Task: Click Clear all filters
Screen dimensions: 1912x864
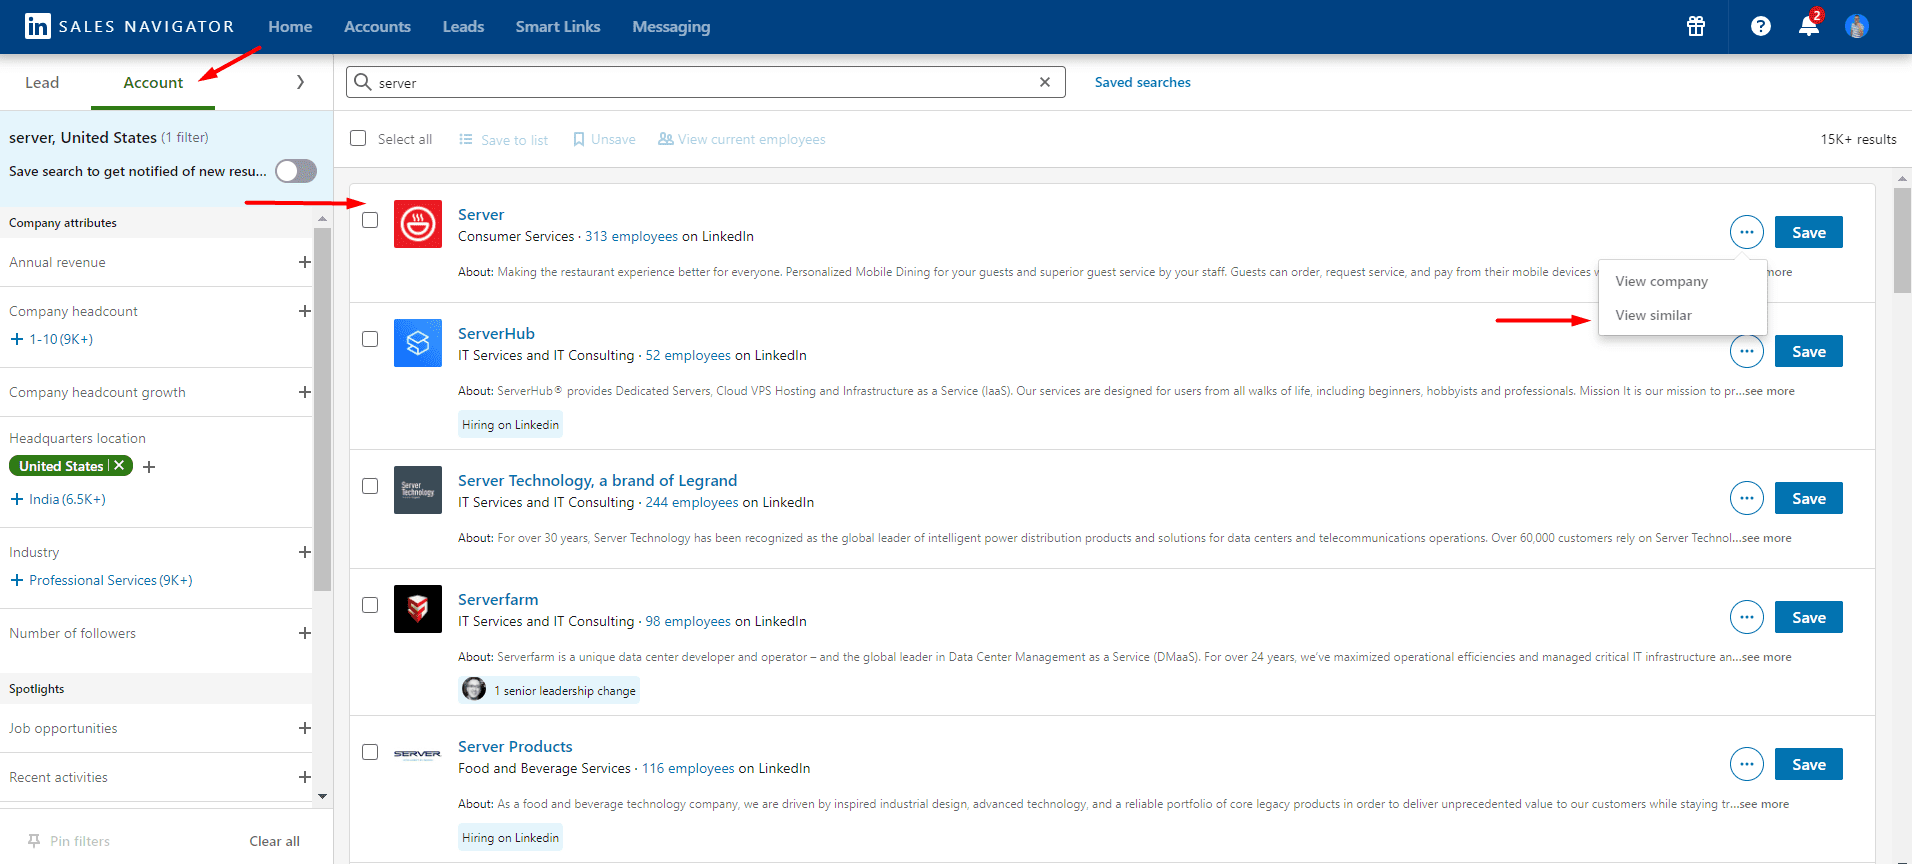Action: 274,841
